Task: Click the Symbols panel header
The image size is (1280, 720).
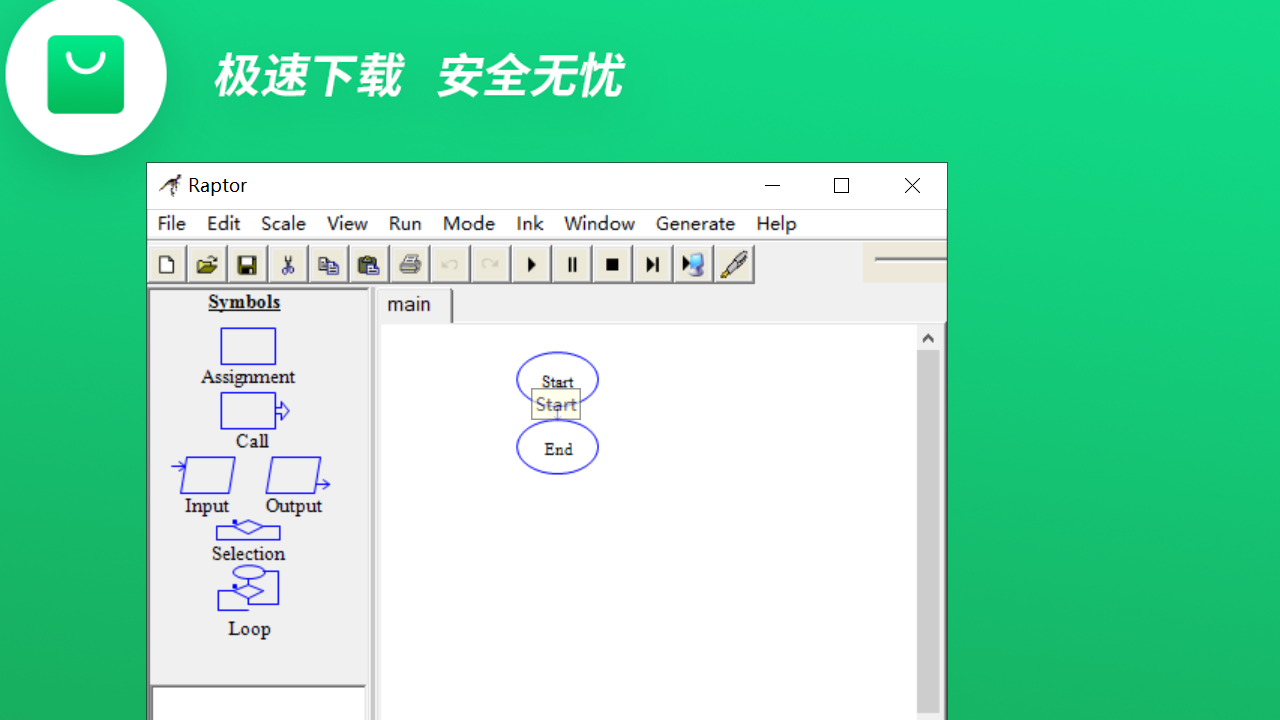Action: point(243,301)
